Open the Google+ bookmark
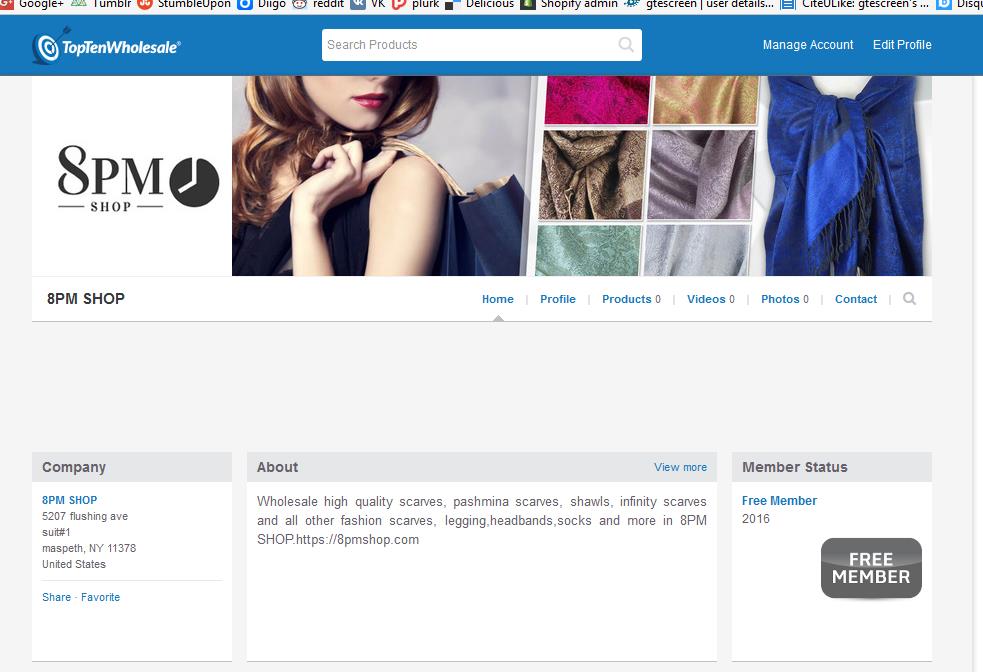This screenshot has width=983, height=672. point(32,4)
